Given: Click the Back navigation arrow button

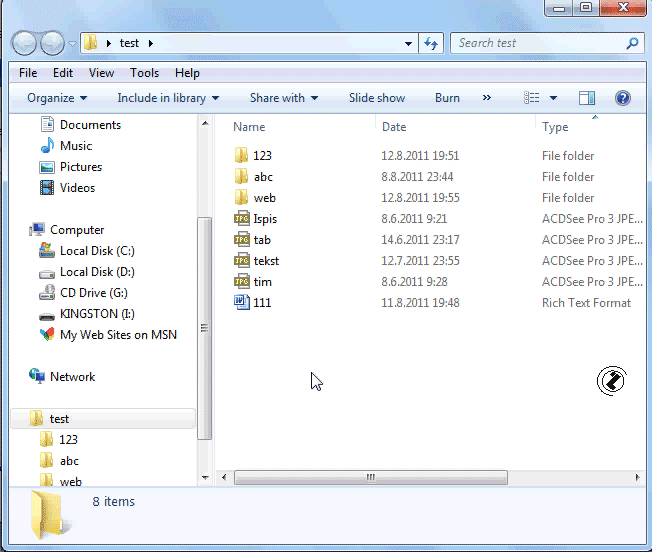Looking at the screenshot, I should click(x=25, y=43).
